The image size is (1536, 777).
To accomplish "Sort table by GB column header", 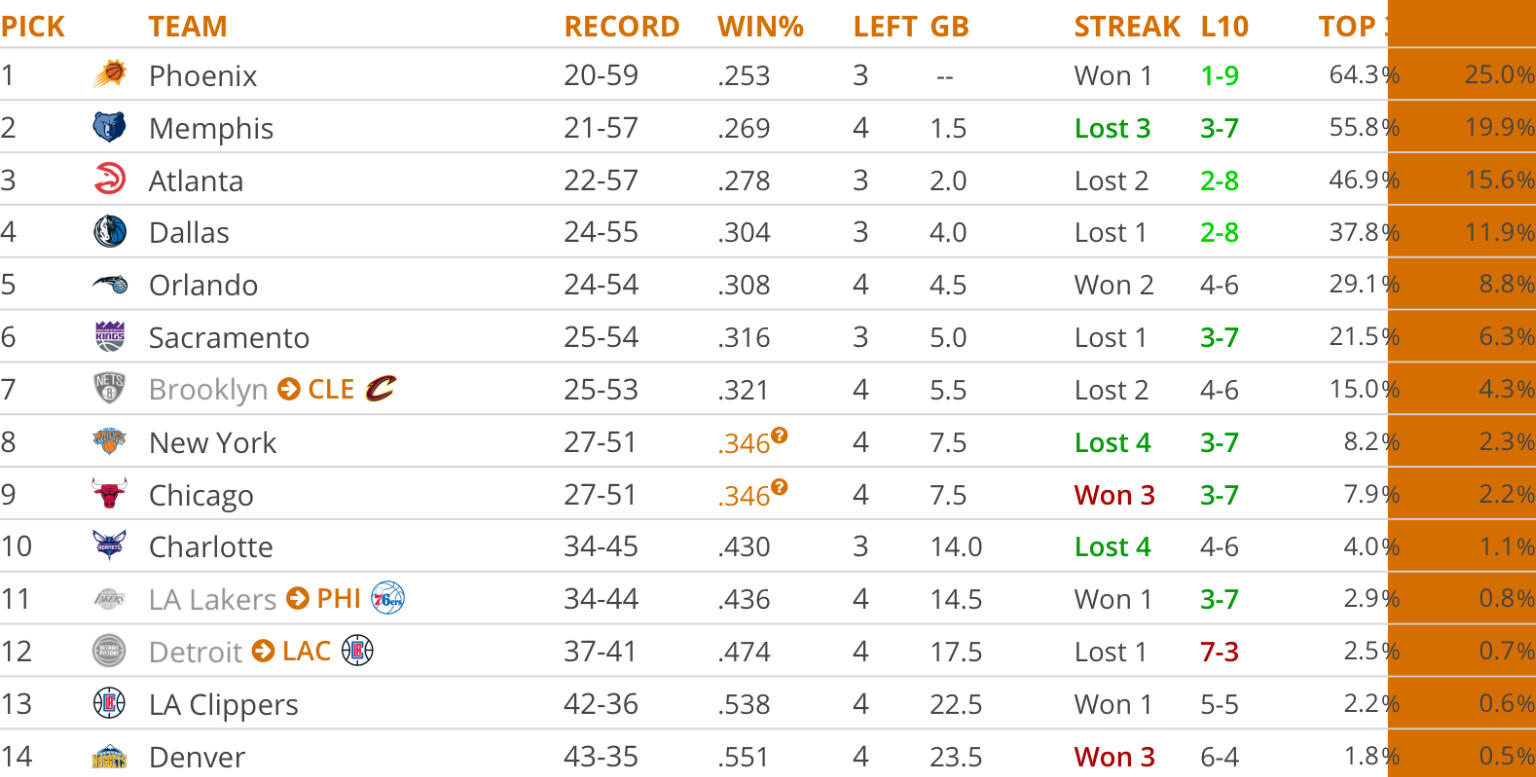I will tap(949, 26).
